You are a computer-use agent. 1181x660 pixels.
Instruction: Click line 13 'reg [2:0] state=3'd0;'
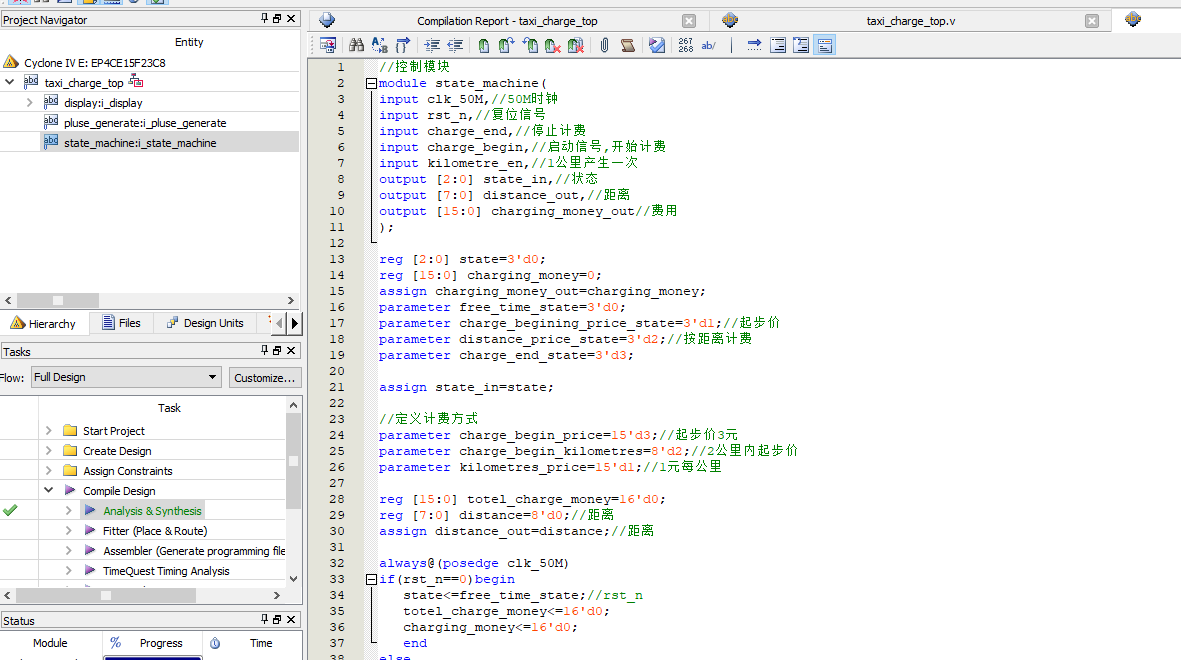(462, 259)
